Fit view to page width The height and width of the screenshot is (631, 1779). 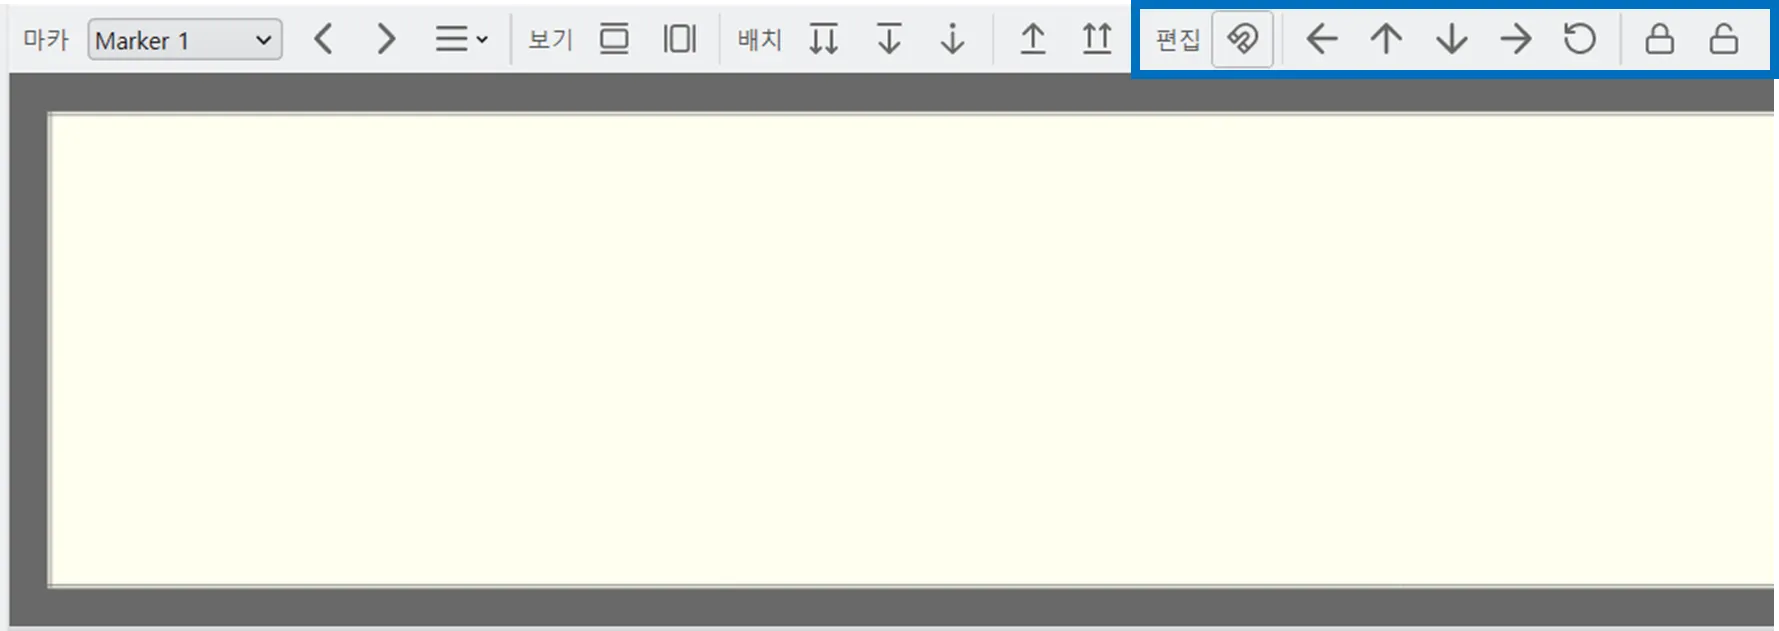point(680,40)
